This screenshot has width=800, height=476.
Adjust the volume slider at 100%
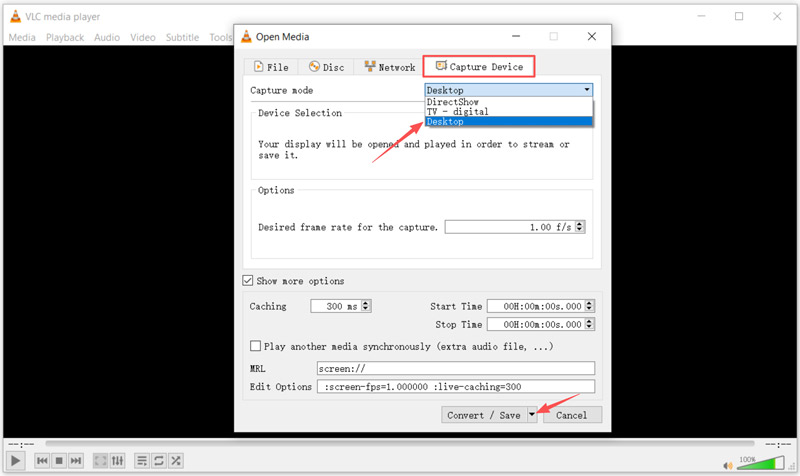(760, 463)
